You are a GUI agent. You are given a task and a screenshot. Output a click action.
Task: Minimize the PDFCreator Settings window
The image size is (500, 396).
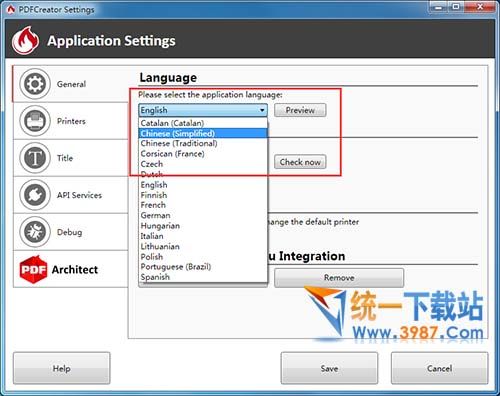click(439, 6)
